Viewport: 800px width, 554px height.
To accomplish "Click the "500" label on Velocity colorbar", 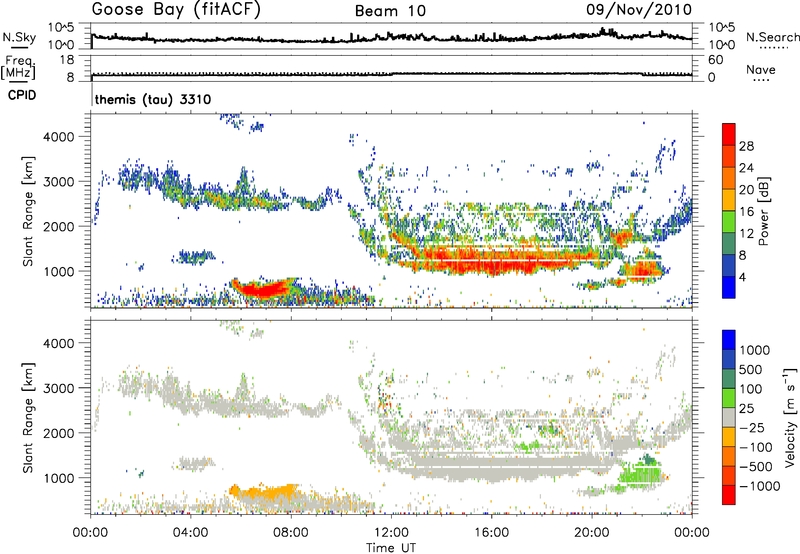I will [751, 369].
